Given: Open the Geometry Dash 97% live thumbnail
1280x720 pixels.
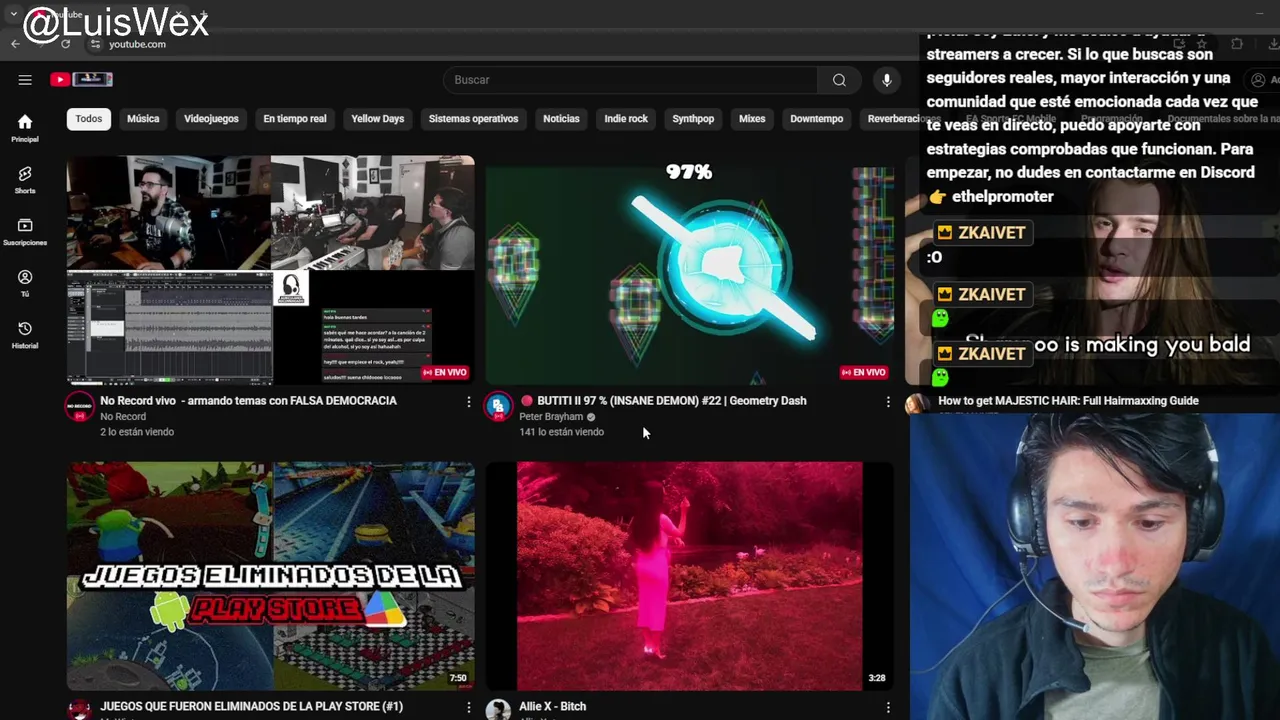Looking at the screenshot, I should [x=689, y=270].
